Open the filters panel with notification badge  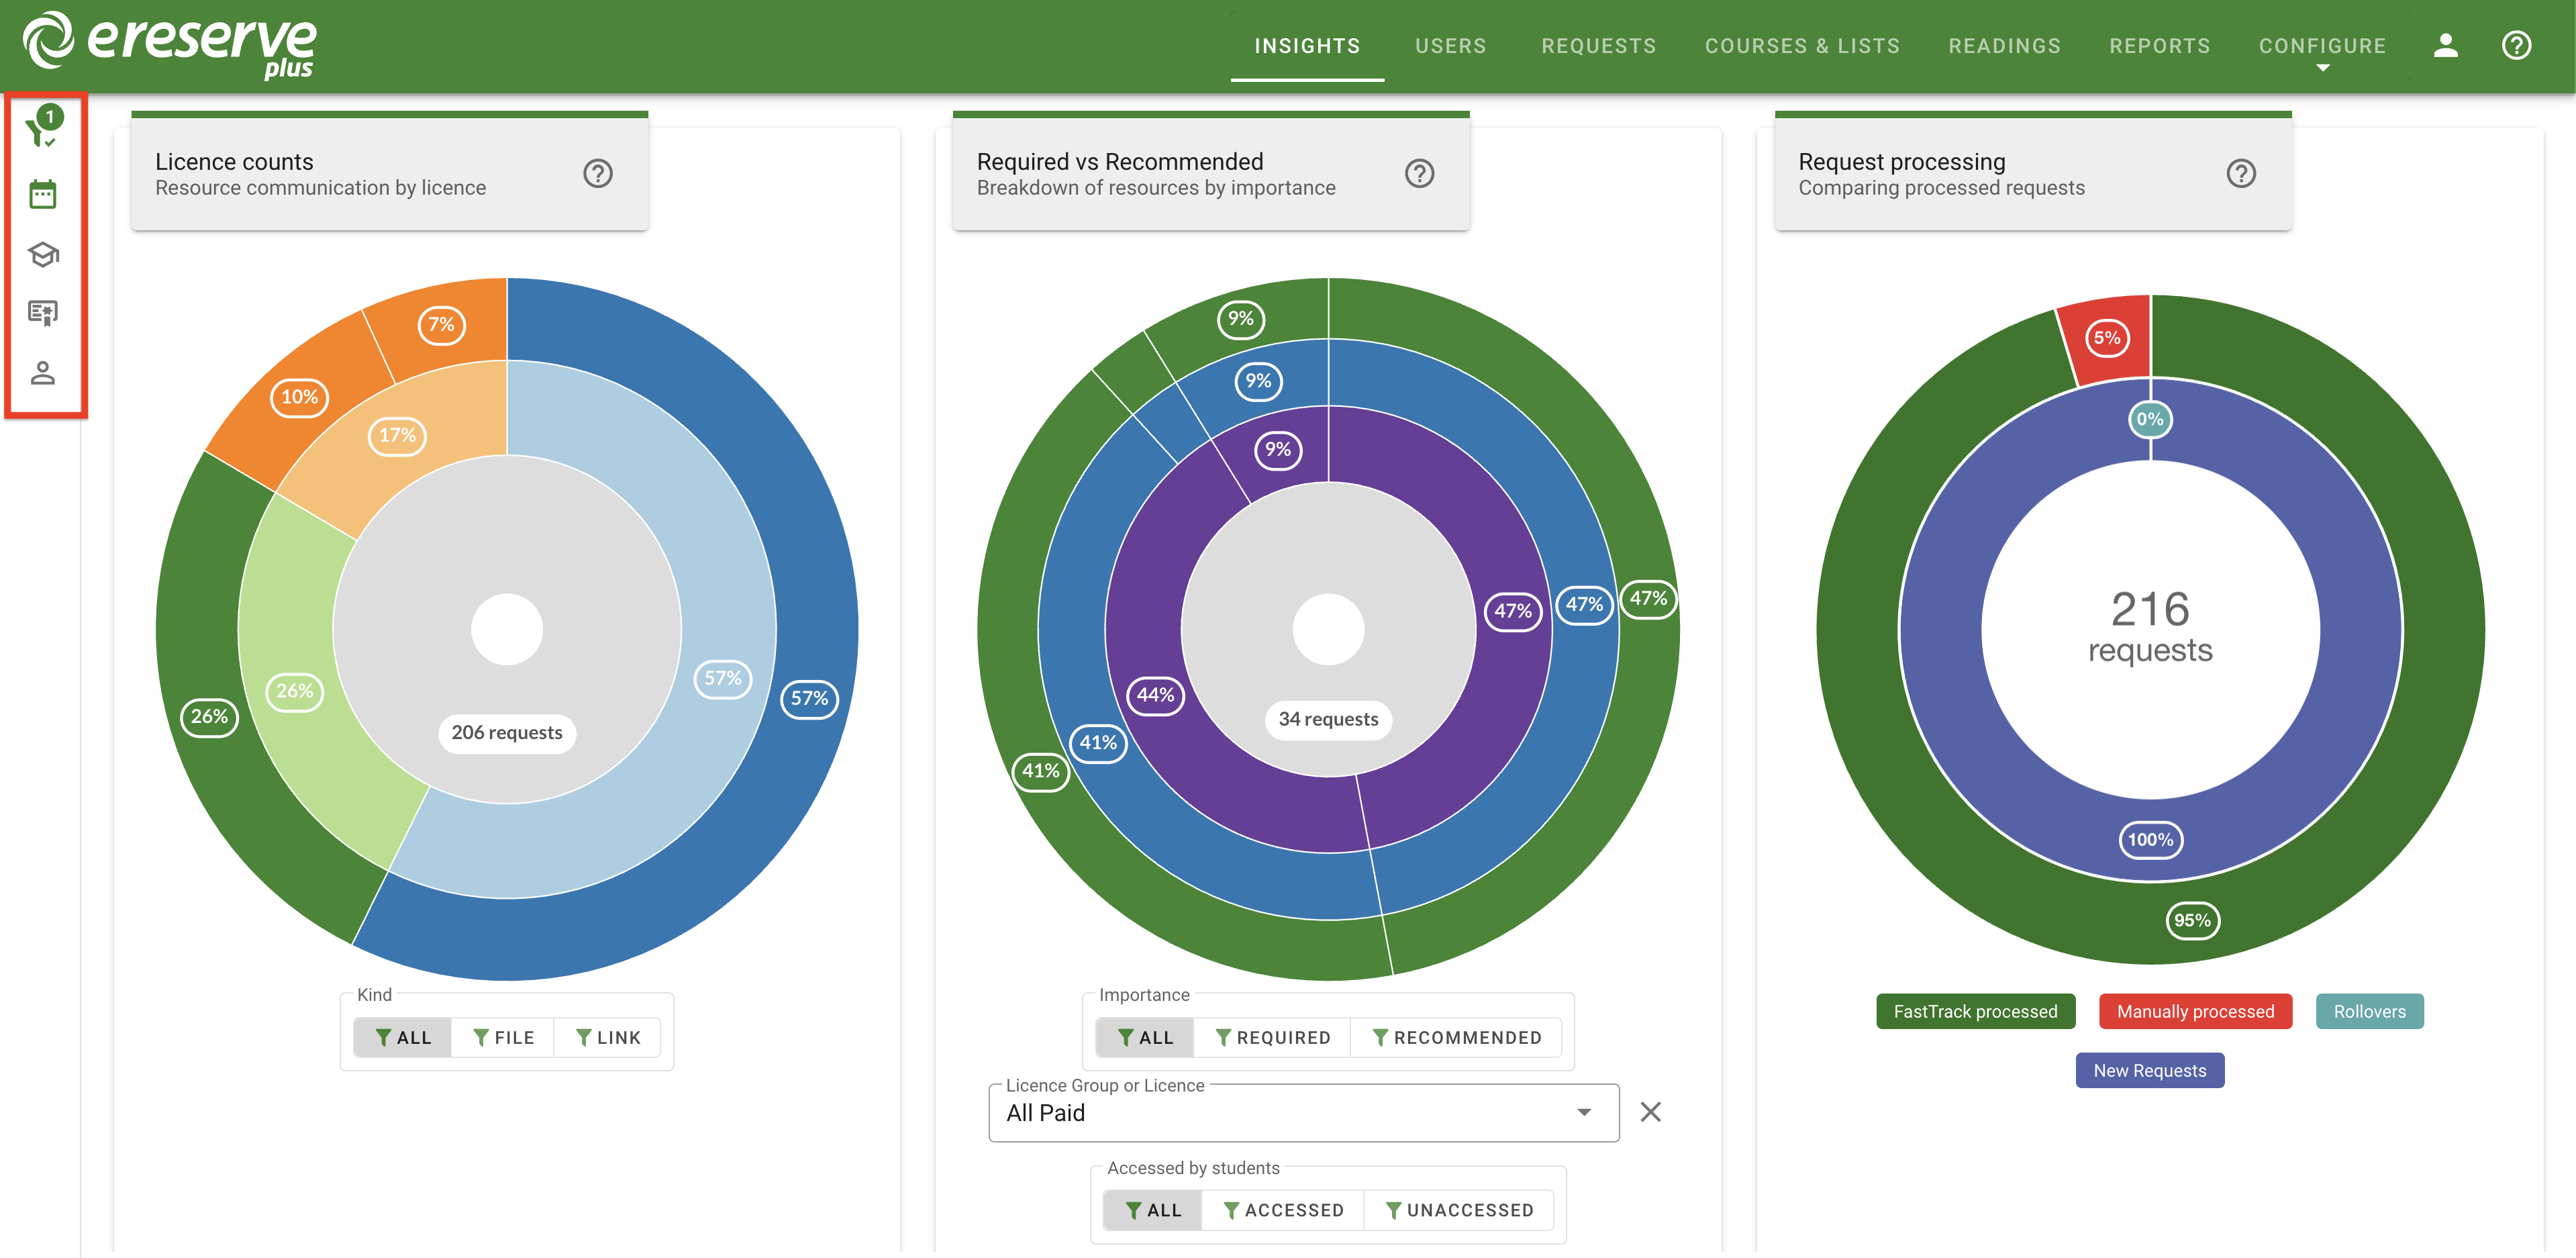point(42,130)
